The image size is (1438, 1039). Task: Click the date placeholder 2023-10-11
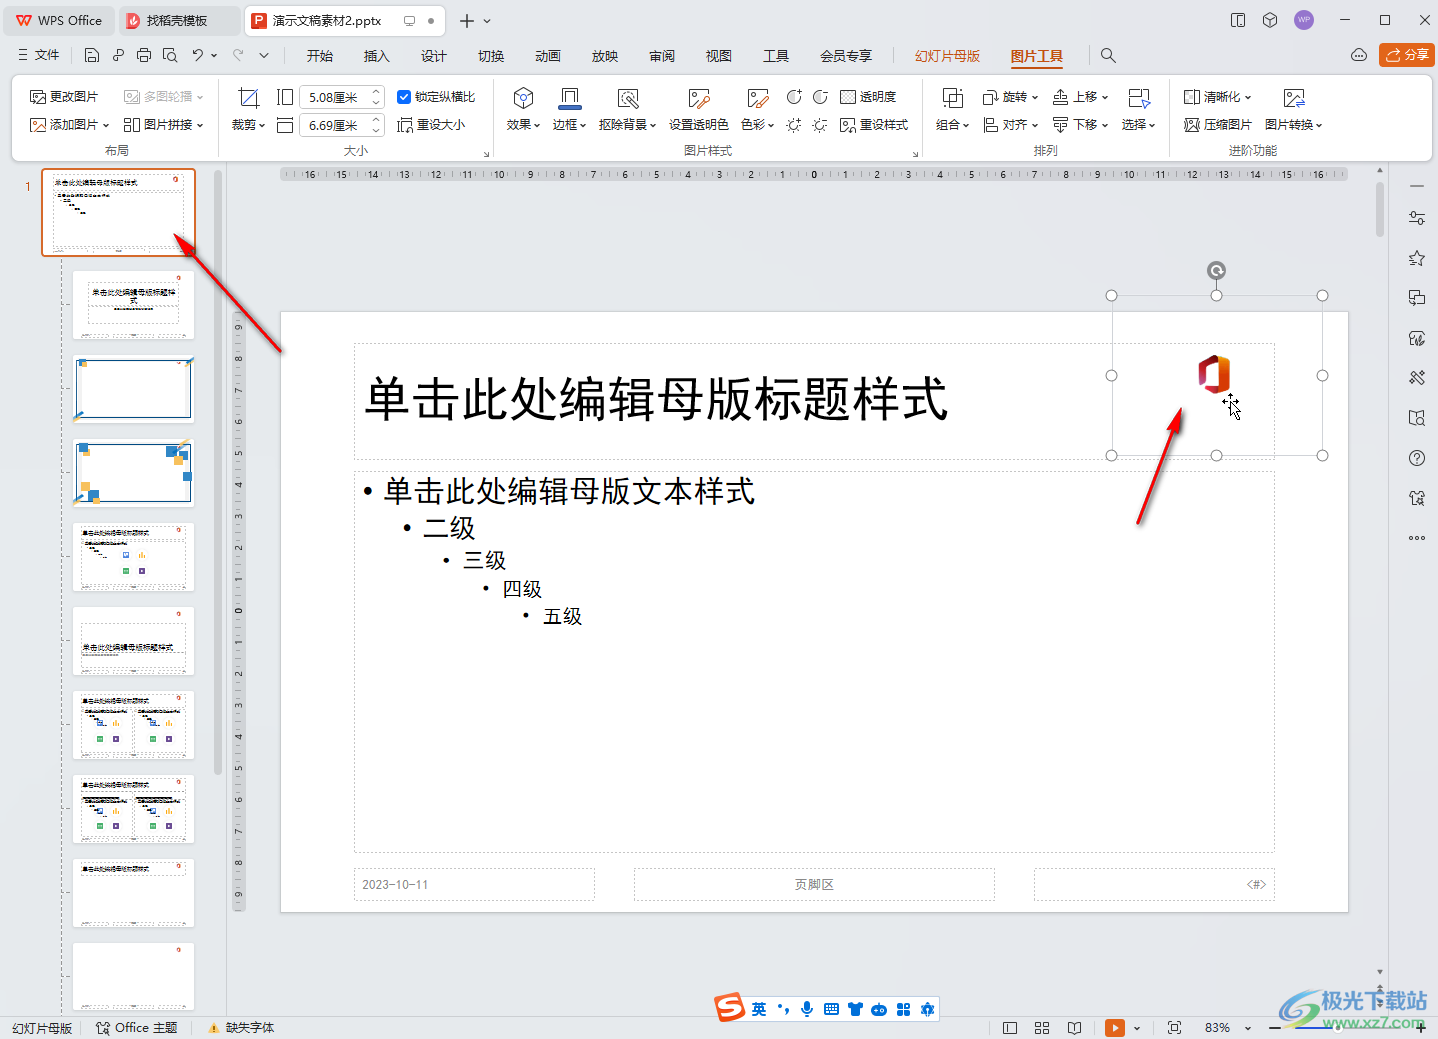pyautogui.click(x=474, y=884)
